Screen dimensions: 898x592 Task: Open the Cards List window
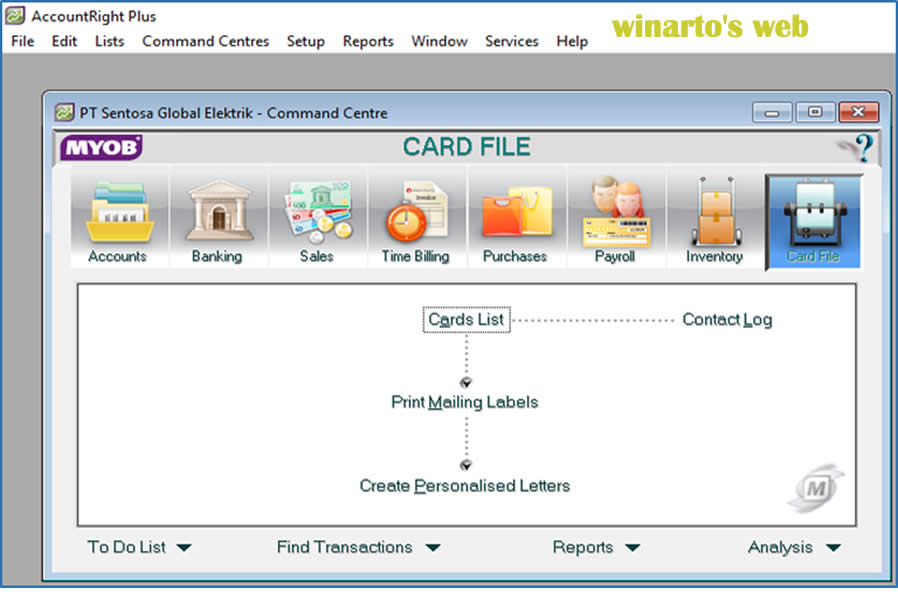(466, 319)
